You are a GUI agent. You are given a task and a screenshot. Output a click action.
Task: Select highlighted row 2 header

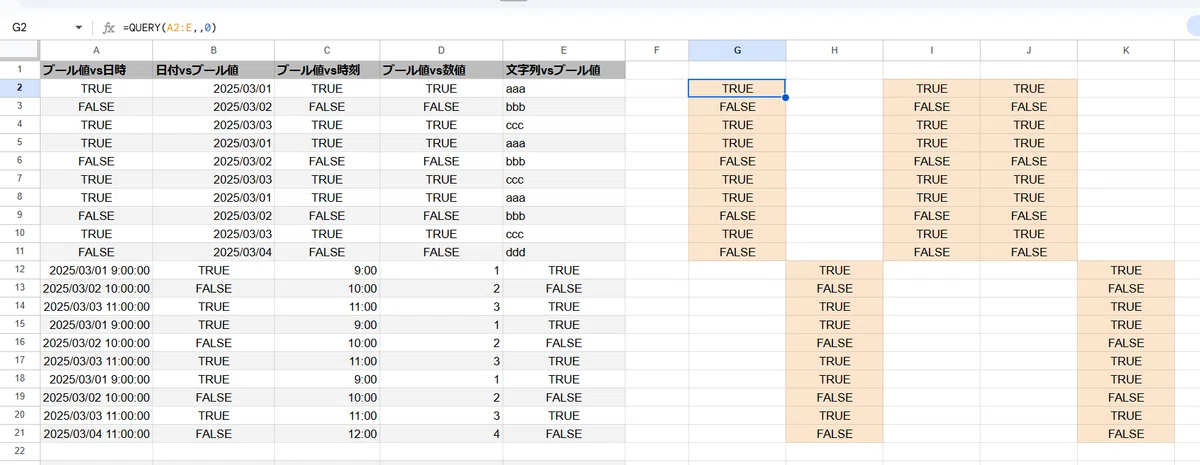tap(19, 89)
